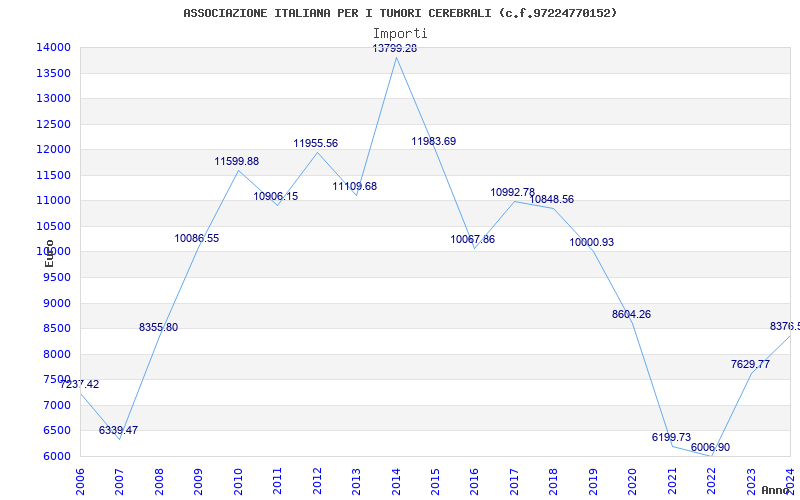
Task: Select data label 10848.56
Action: [x=552, y=199]
